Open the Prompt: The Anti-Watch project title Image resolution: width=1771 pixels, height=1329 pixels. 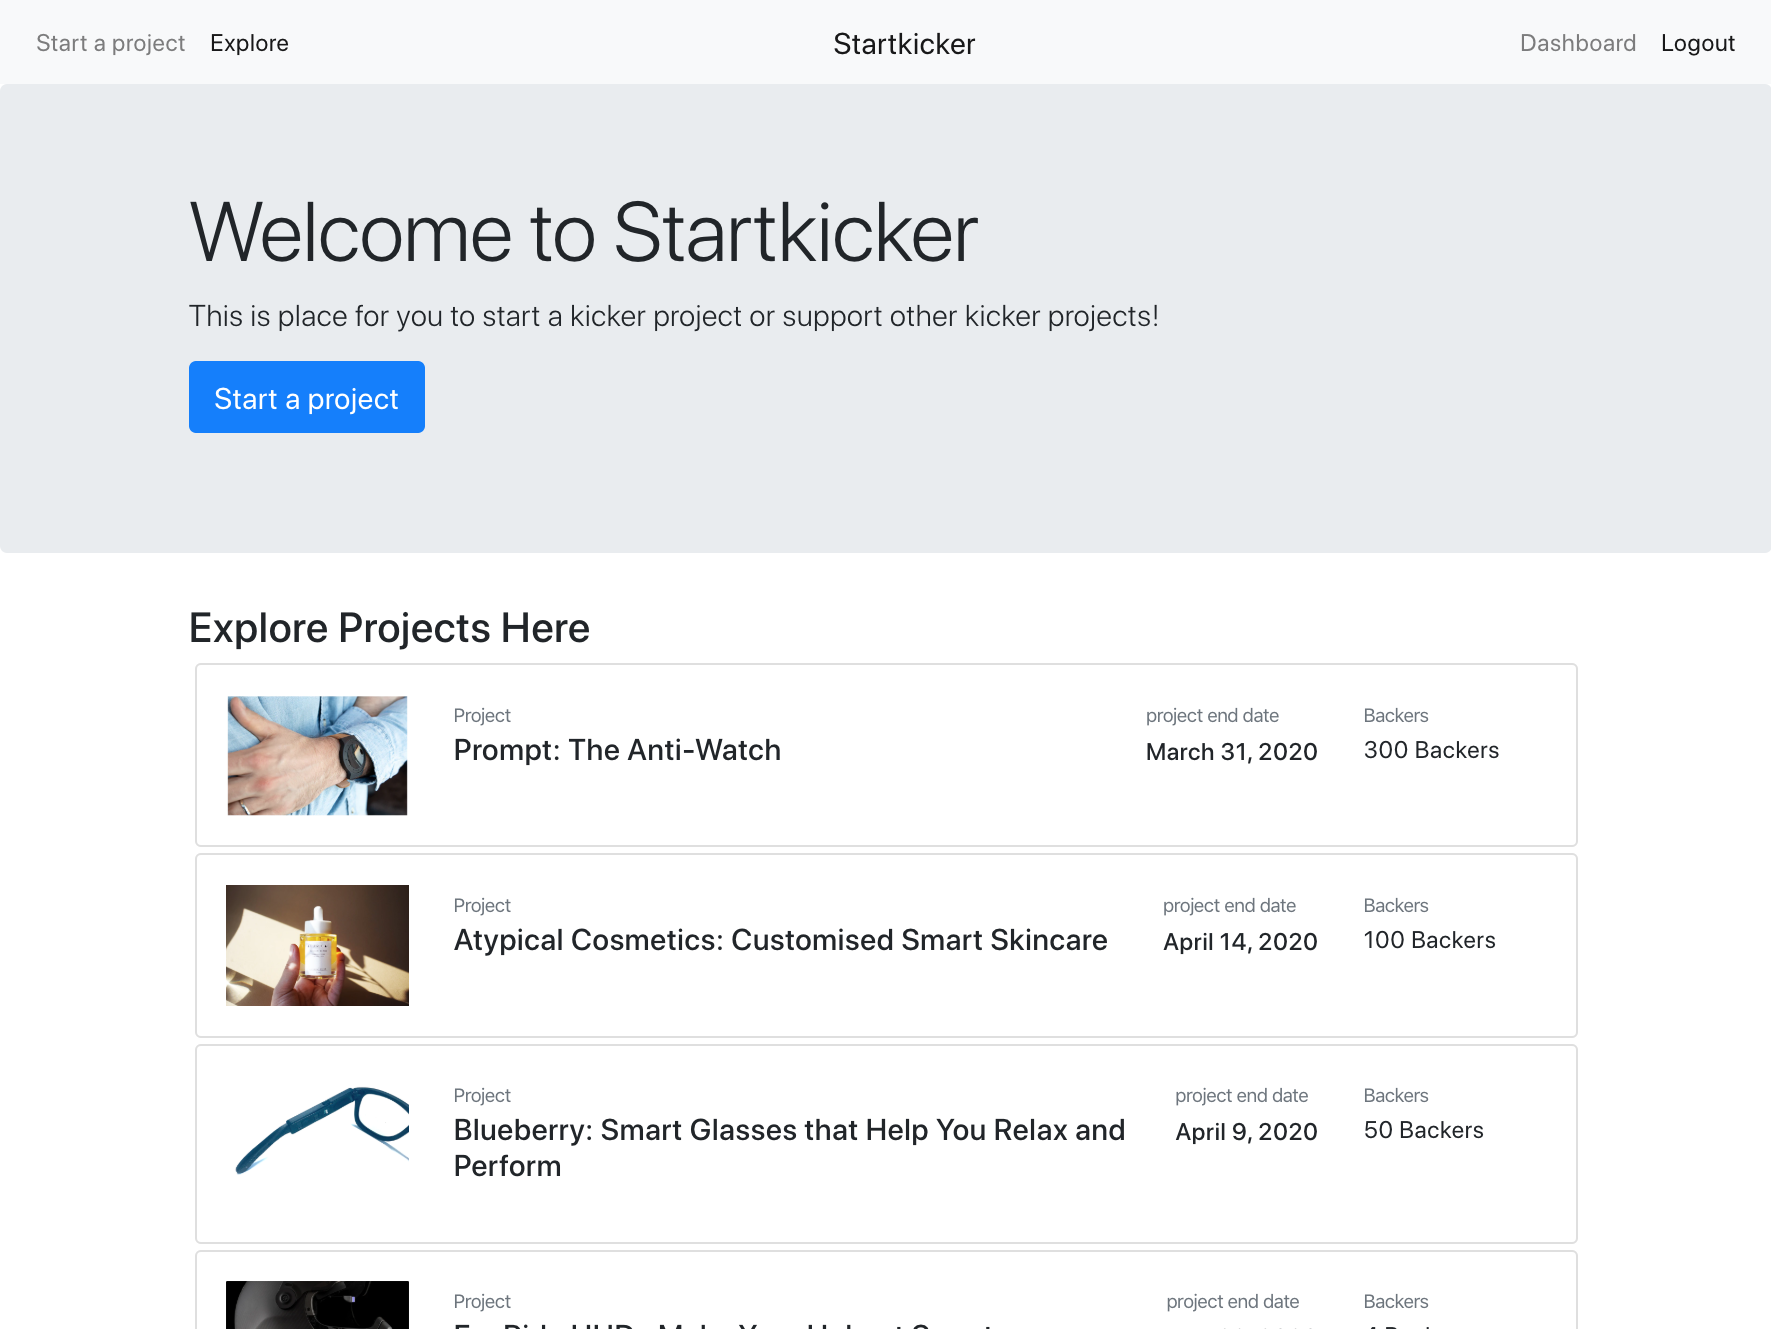(617, 750)
